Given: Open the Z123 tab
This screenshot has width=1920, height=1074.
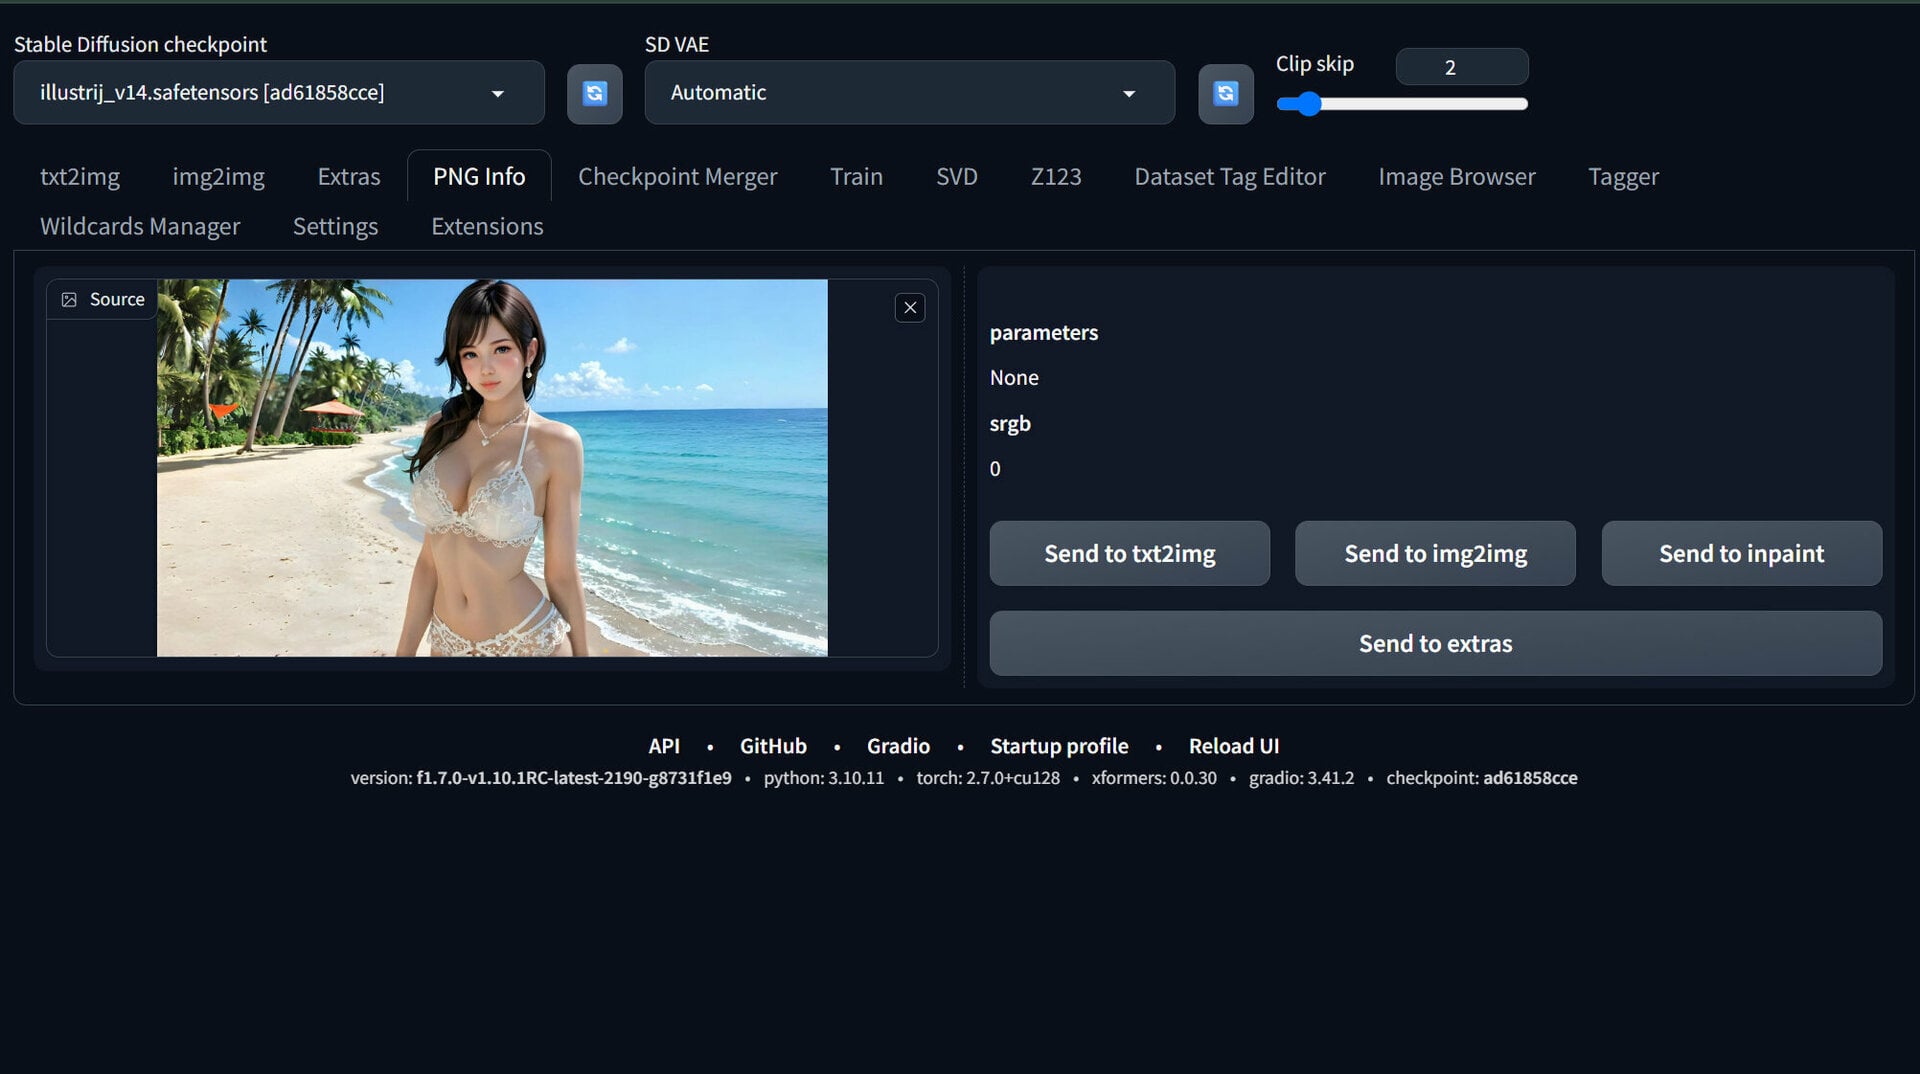Looking at the screenshot, I should [x=1056, y=177].
